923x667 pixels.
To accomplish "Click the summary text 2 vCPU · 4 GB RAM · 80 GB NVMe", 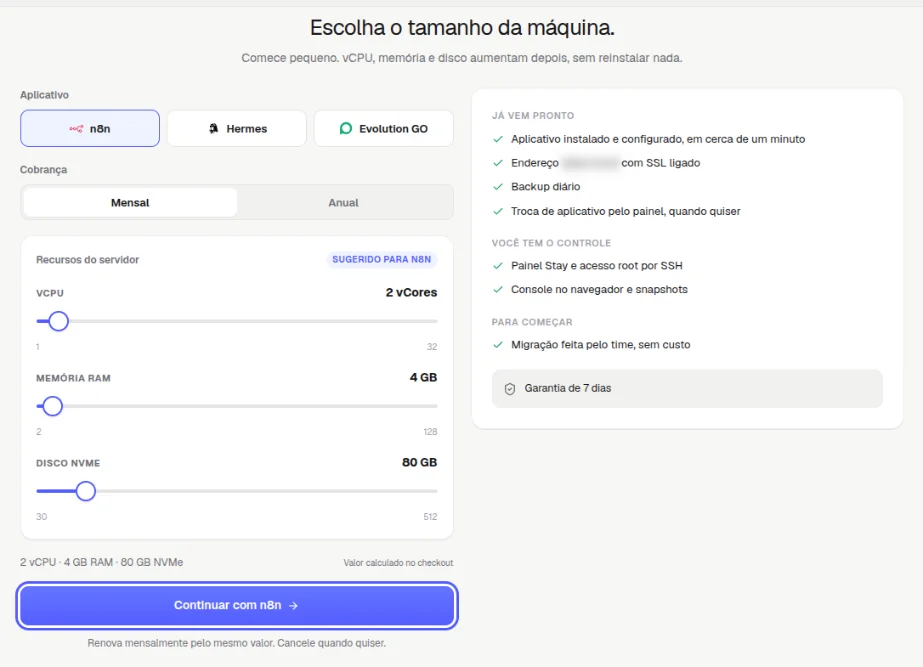I will (101, 562).
